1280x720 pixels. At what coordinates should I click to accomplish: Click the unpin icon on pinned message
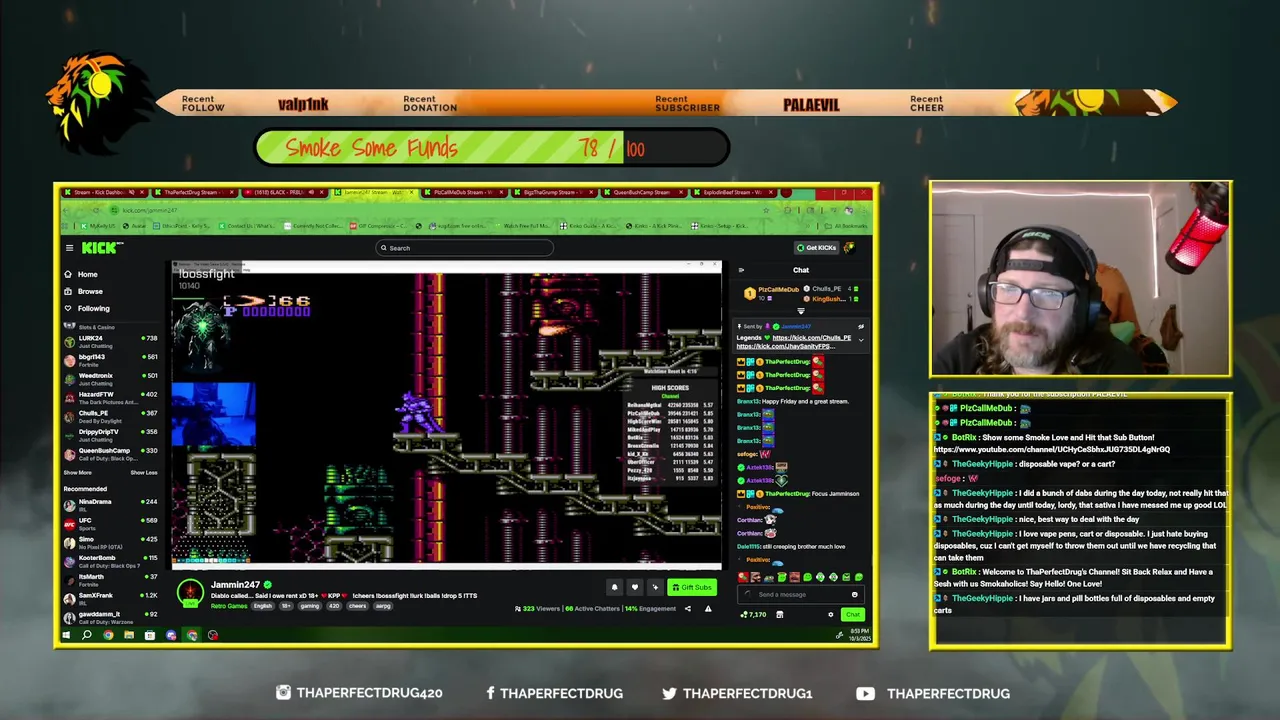(x=861, y=326)
